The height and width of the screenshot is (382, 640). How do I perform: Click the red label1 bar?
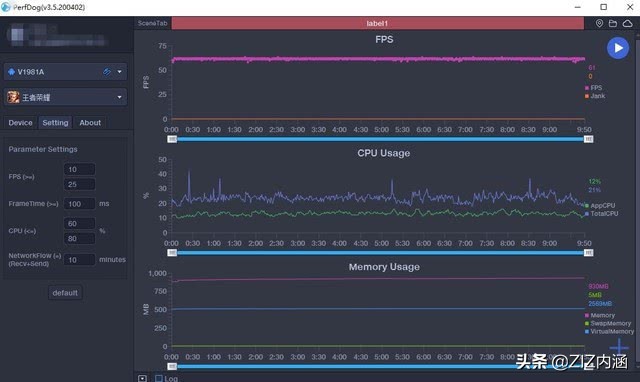378,23
